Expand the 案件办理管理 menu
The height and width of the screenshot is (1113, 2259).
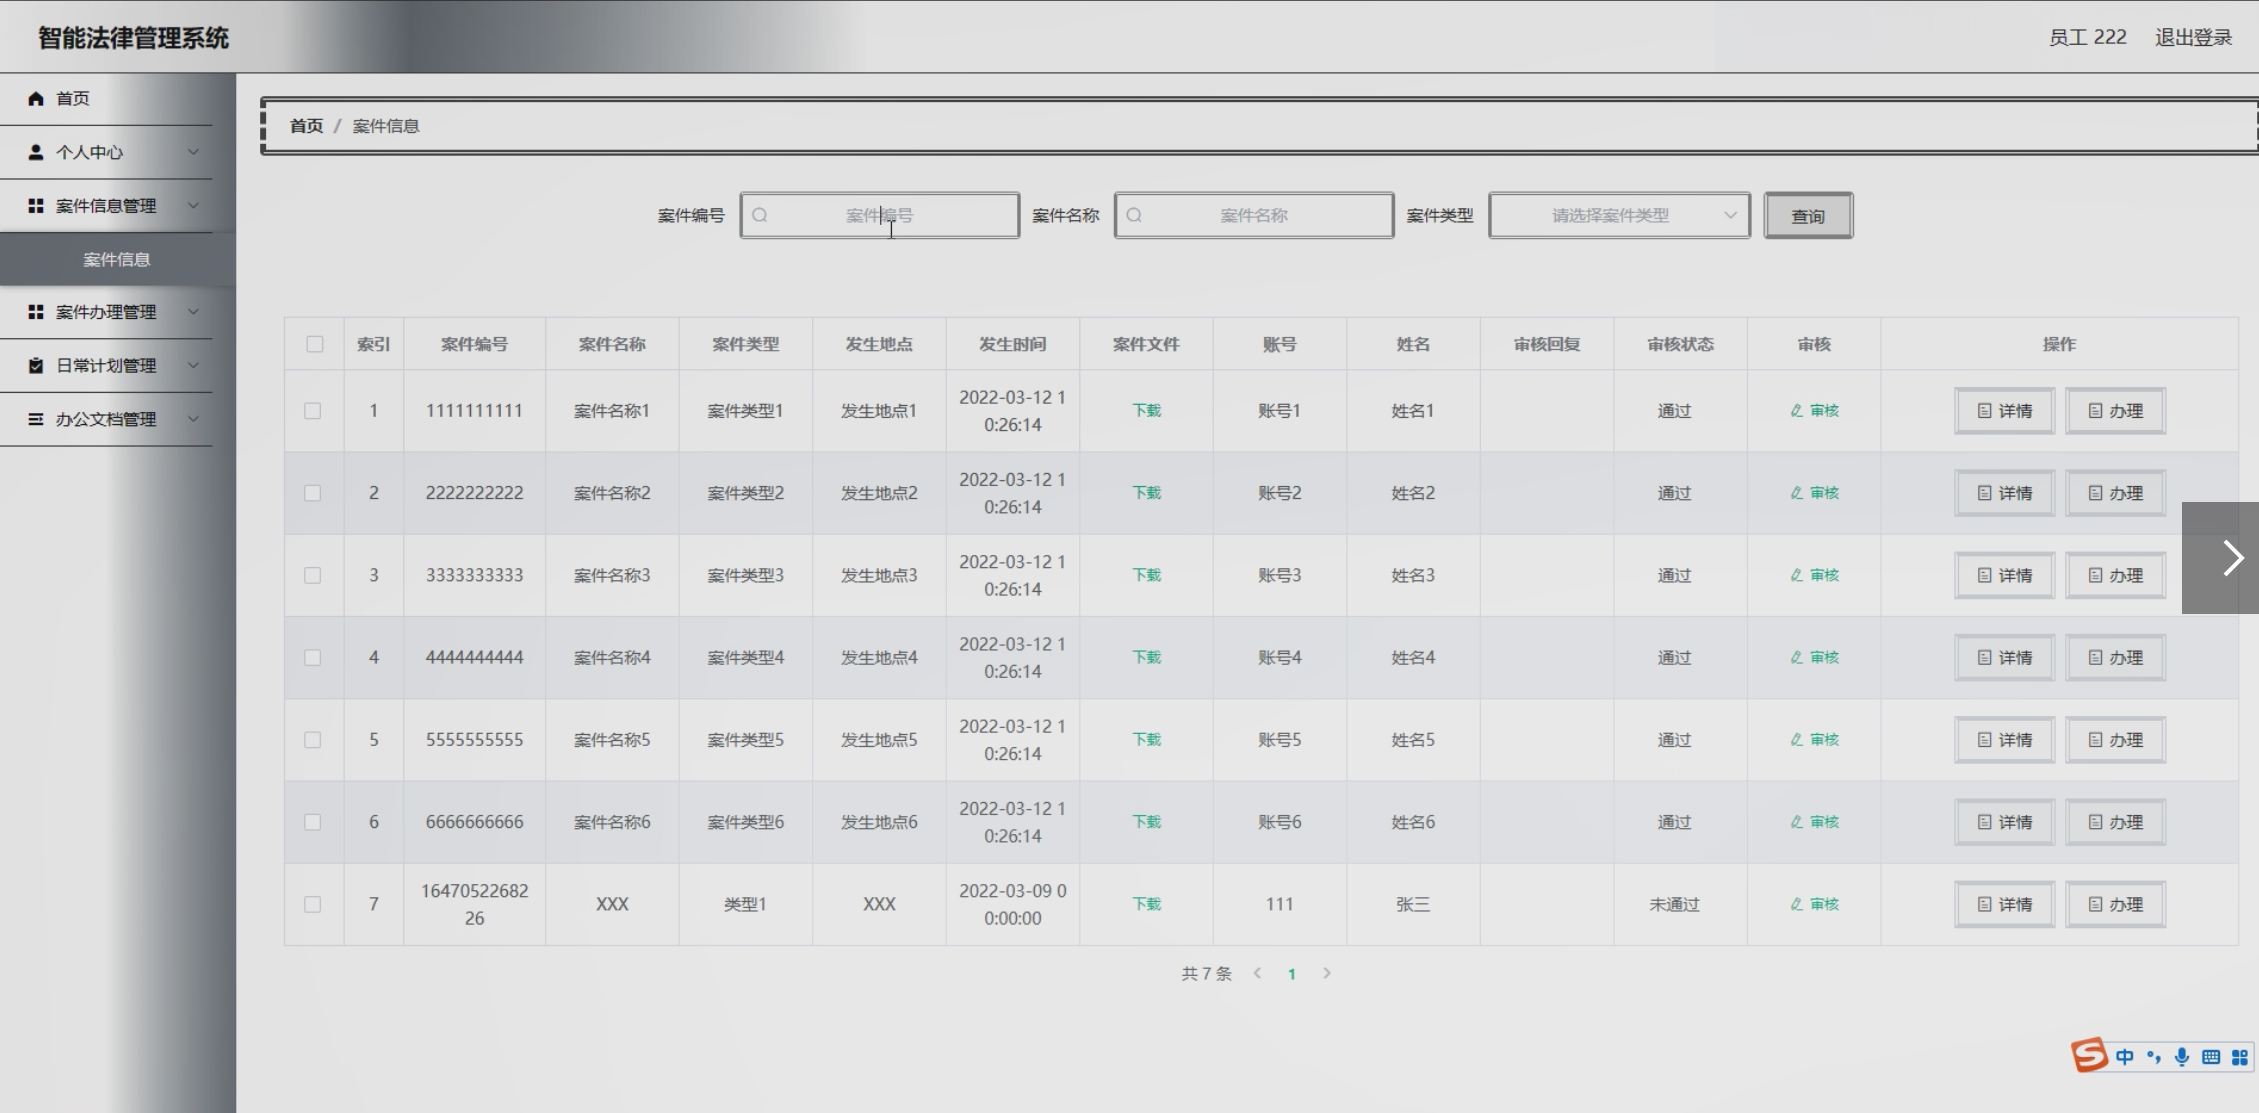pos(106,312)
